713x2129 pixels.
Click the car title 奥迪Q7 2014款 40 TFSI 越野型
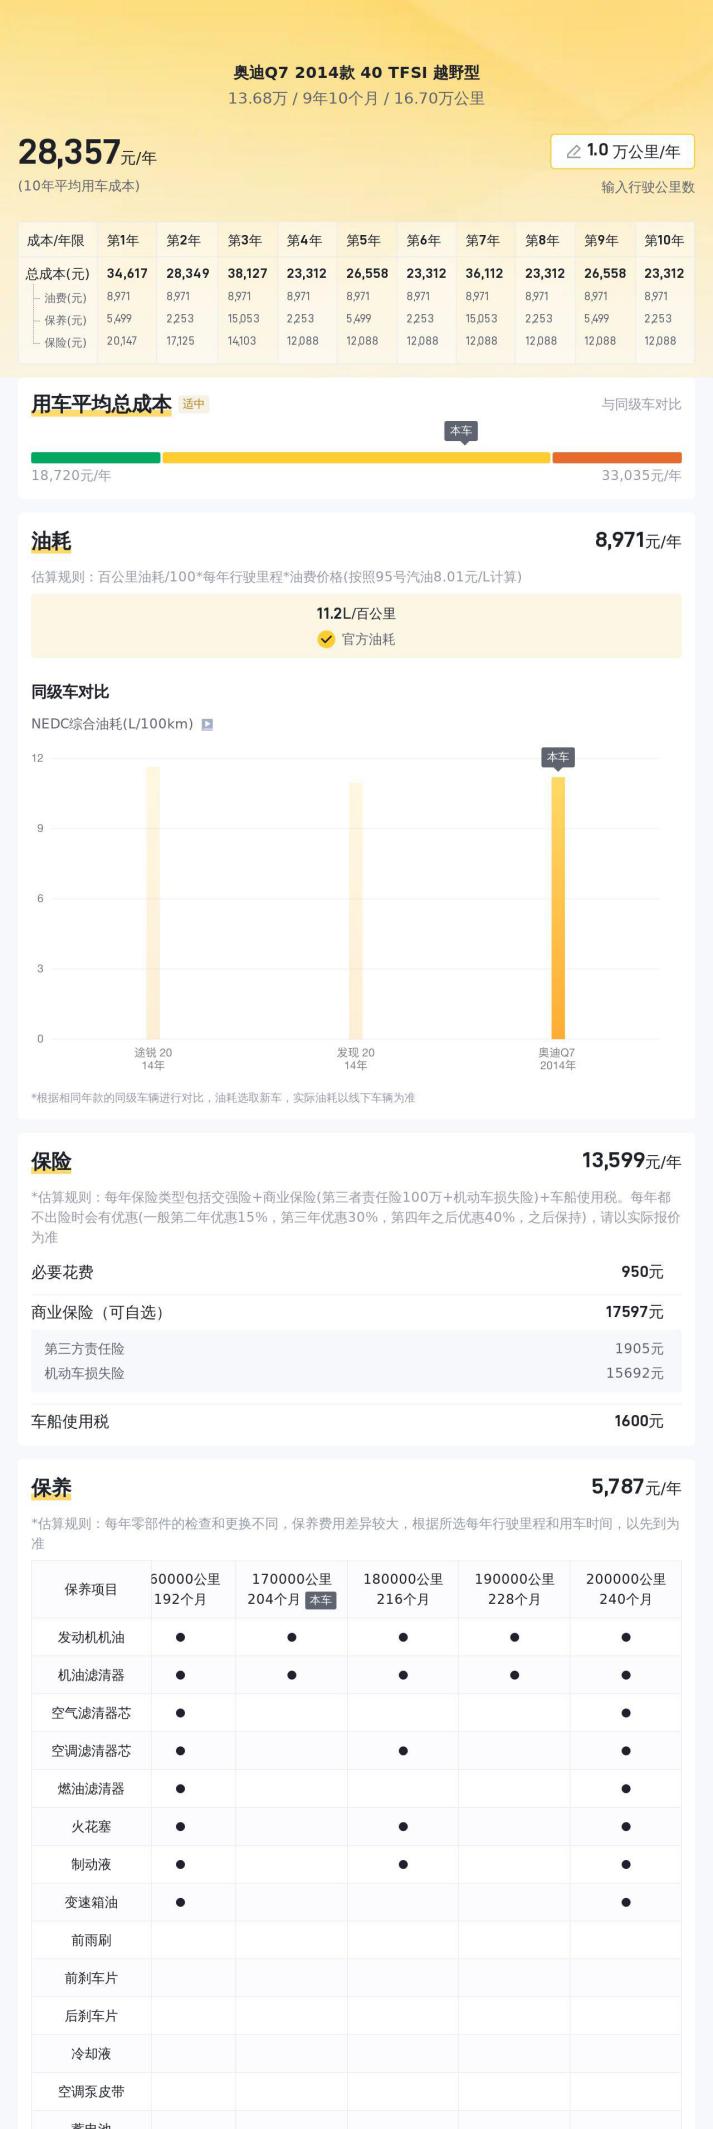point(356,72)
